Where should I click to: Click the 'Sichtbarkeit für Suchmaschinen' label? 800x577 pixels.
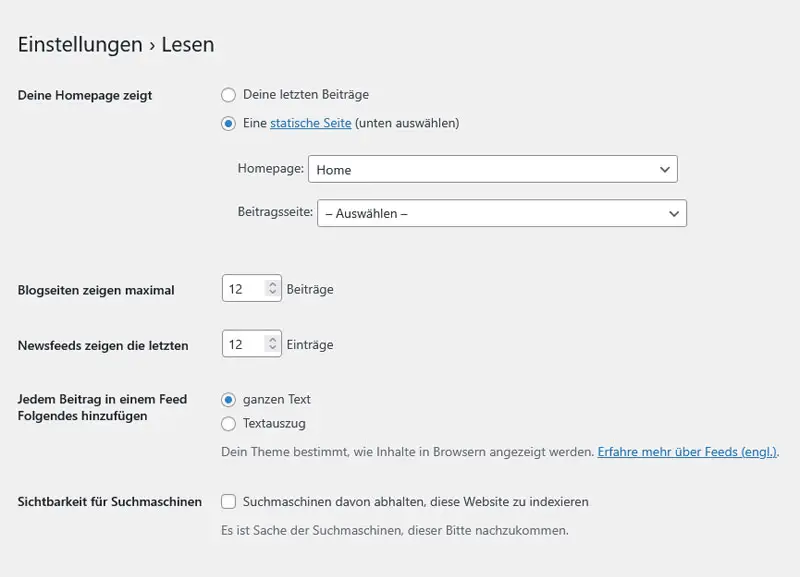click(x=110, y=502)
